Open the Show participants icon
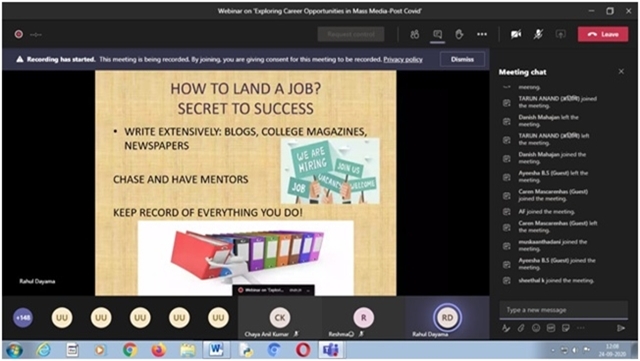Screen dimensions: 640x361 tap(415, 35)
